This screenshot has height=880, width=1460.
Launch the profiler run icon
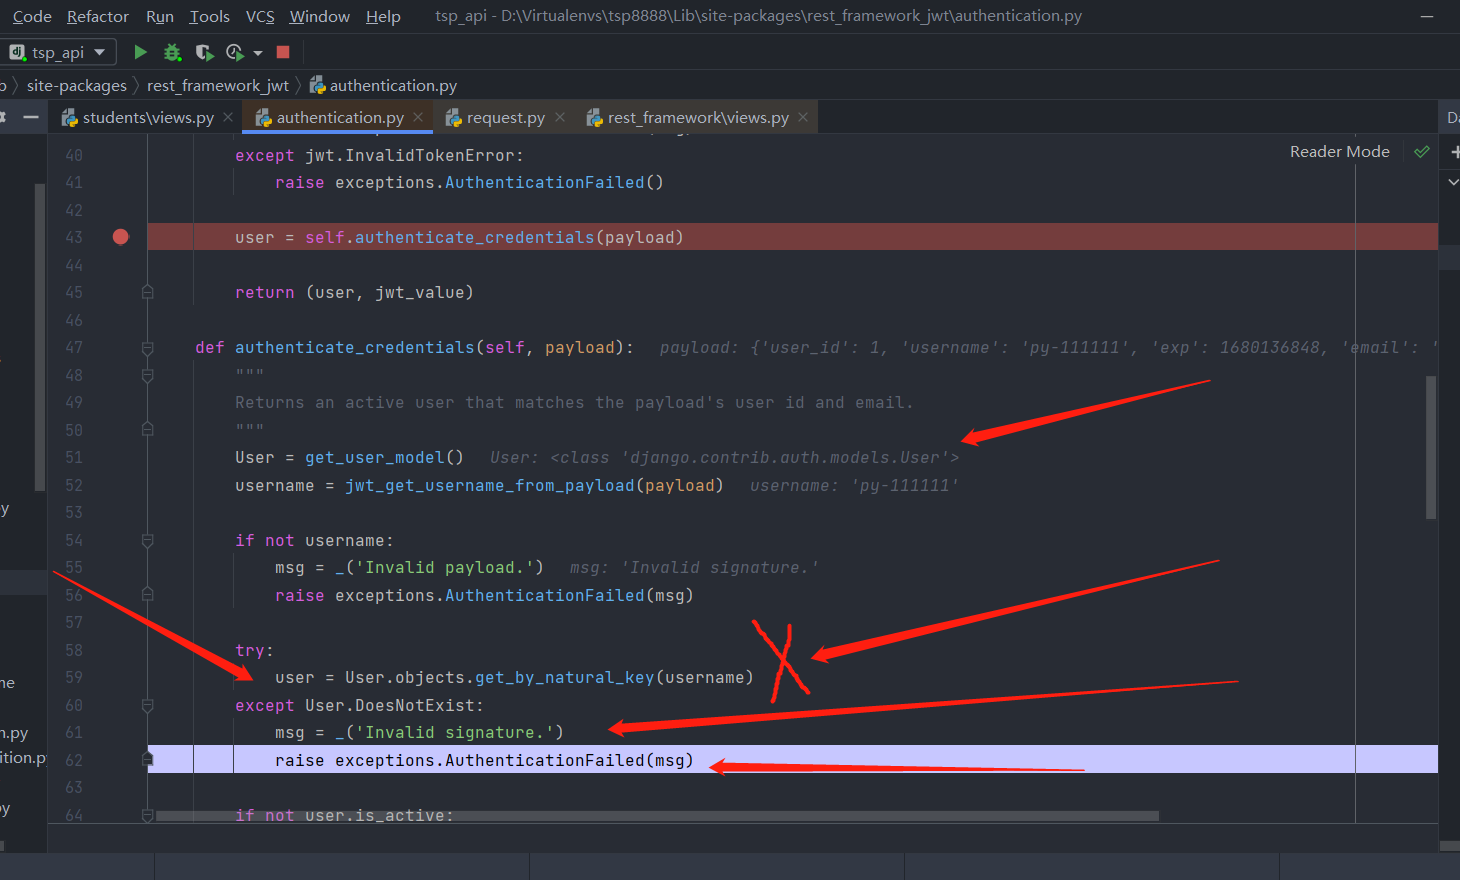pyautogui.click(x=235, y=52)
